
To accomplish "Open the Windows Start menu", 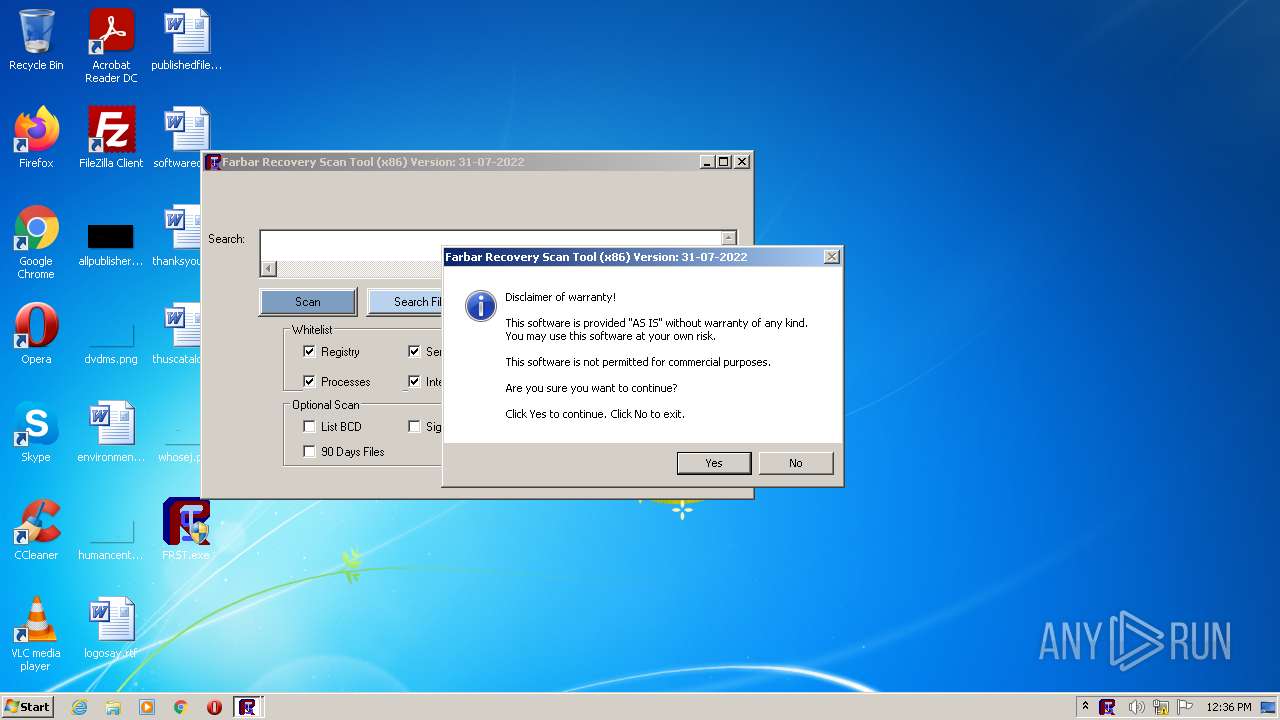I will (28, 706).
